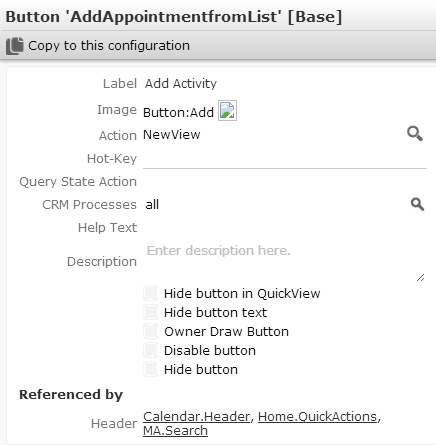Tick the Disable button checkbox
Viewport: 436px width, 445px height.
coord(151,350)
